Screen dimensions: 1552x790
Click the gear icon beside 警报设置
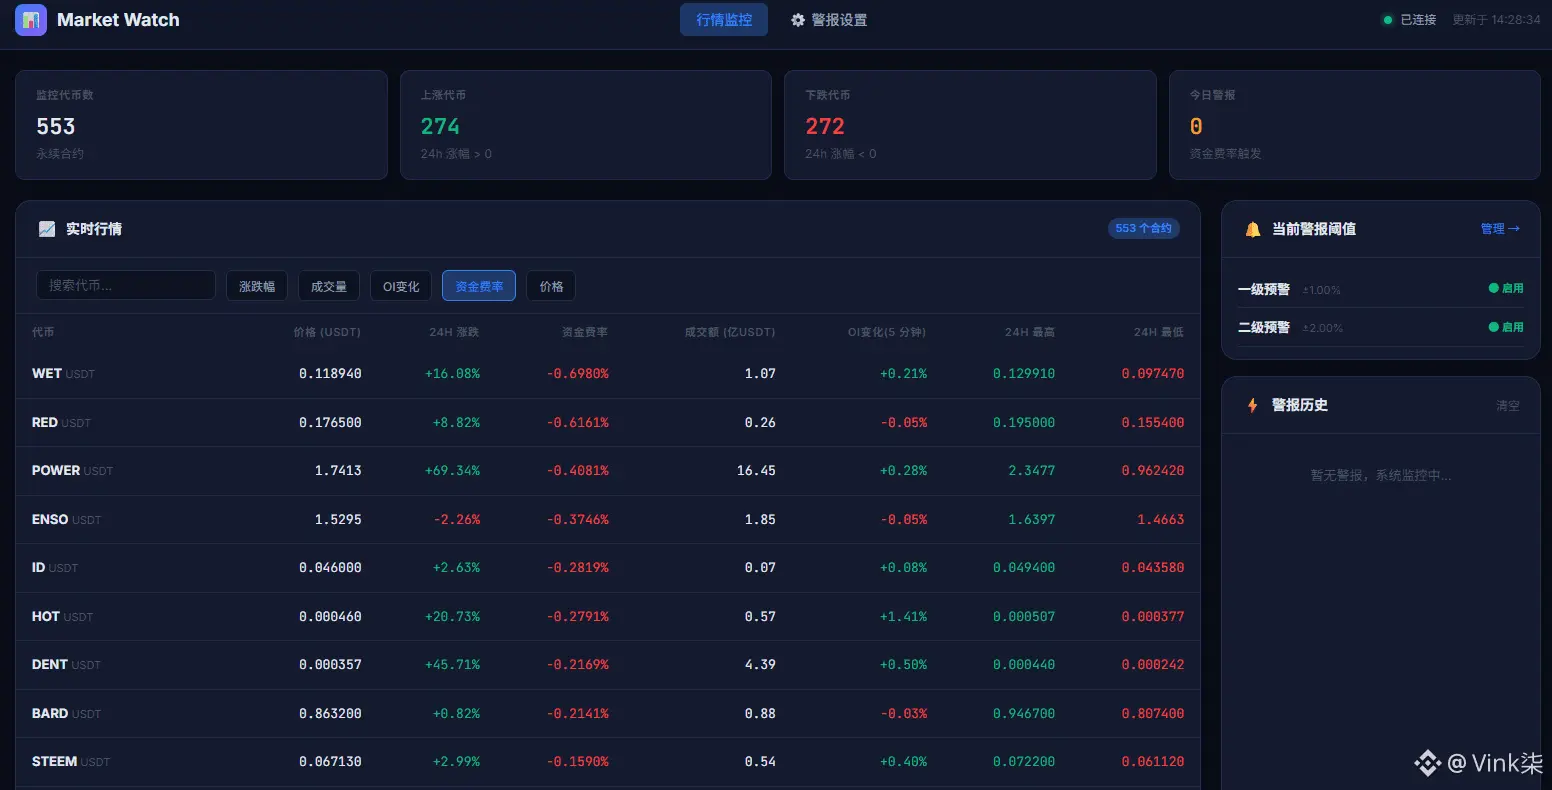798,20
